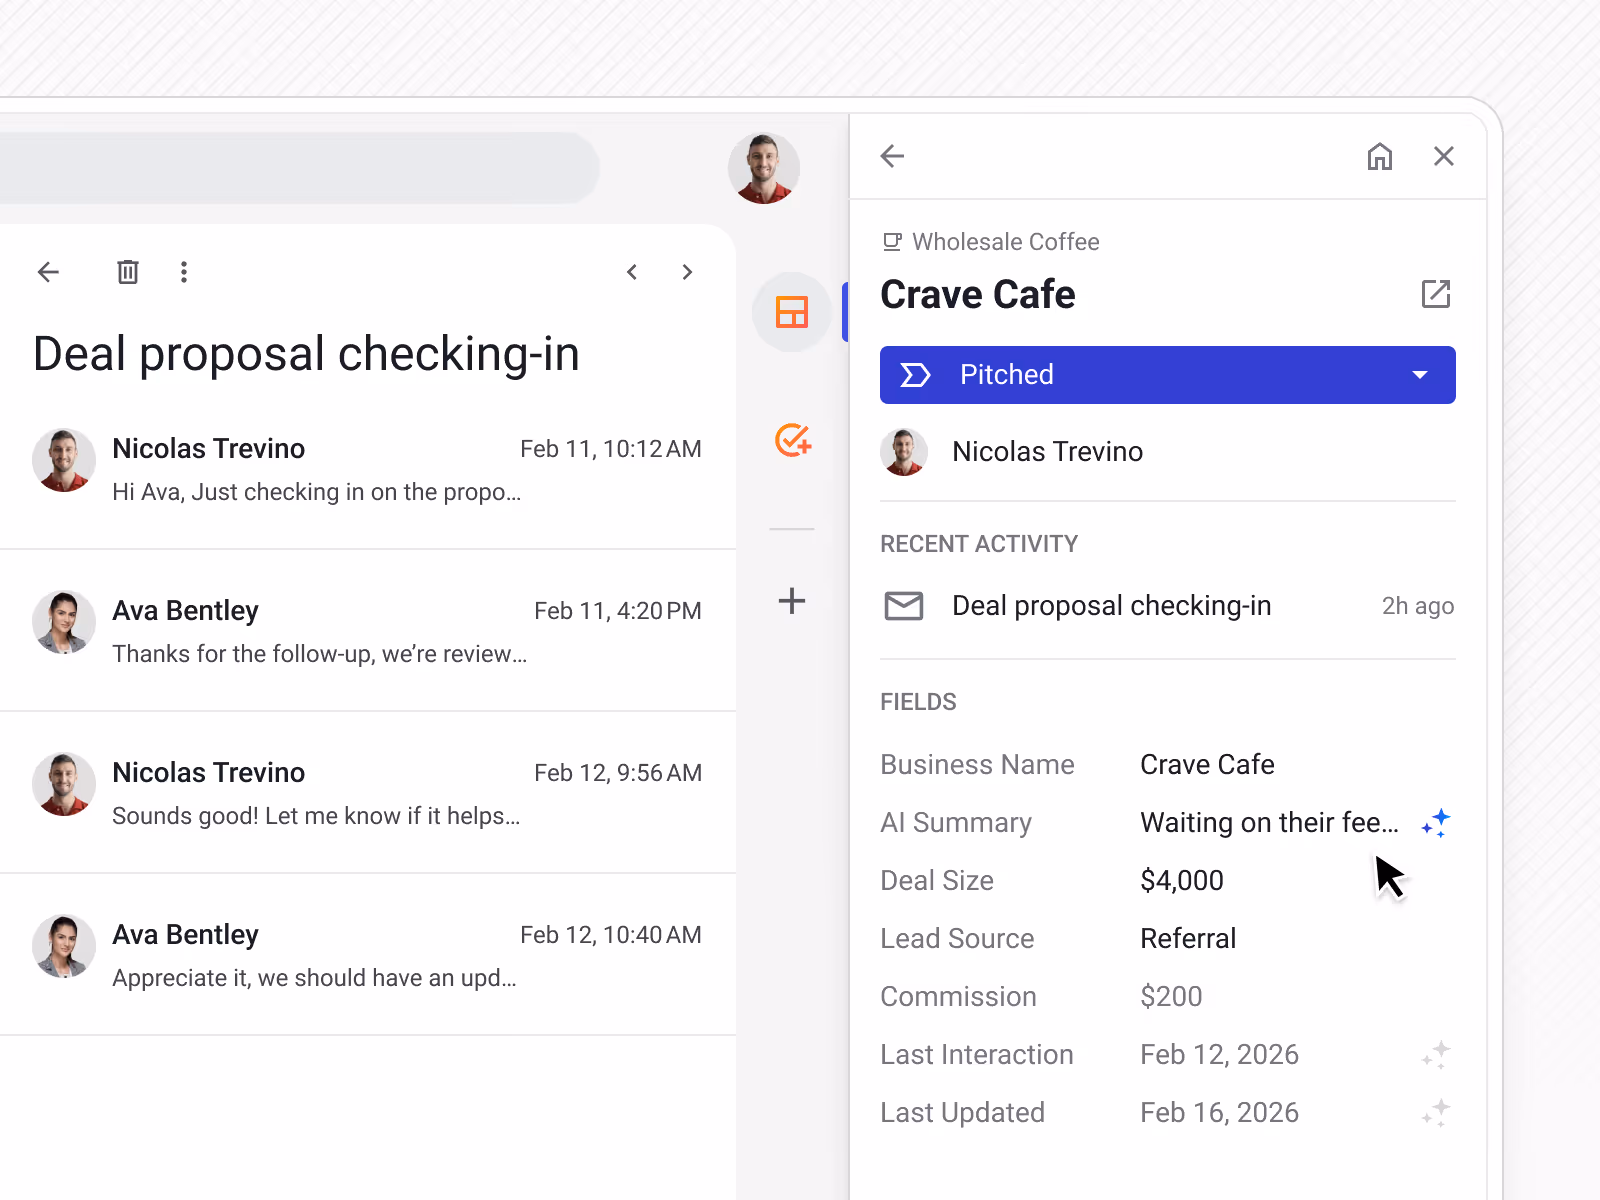Viewport: 1600px width, 1200px height.
Task: Select the tasks checkmark icon in the sidebar
Action: point(791,440)
